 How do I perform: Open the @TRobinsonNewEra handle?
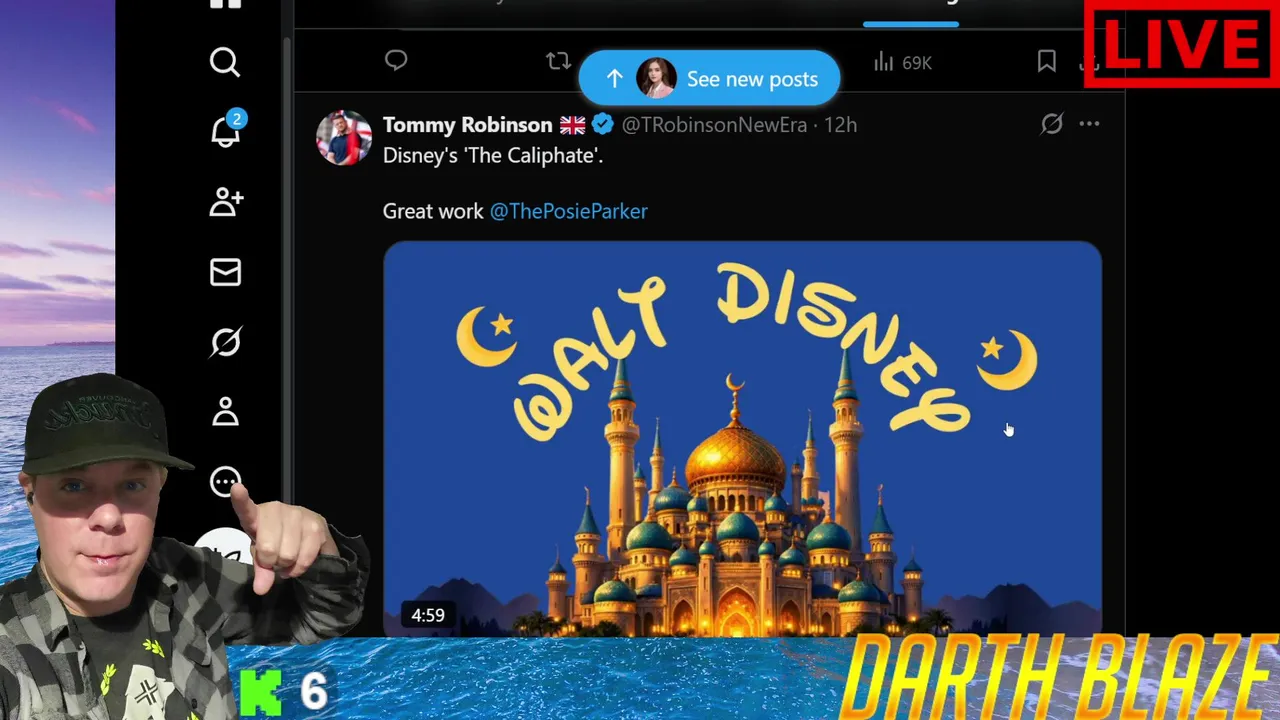714,125
